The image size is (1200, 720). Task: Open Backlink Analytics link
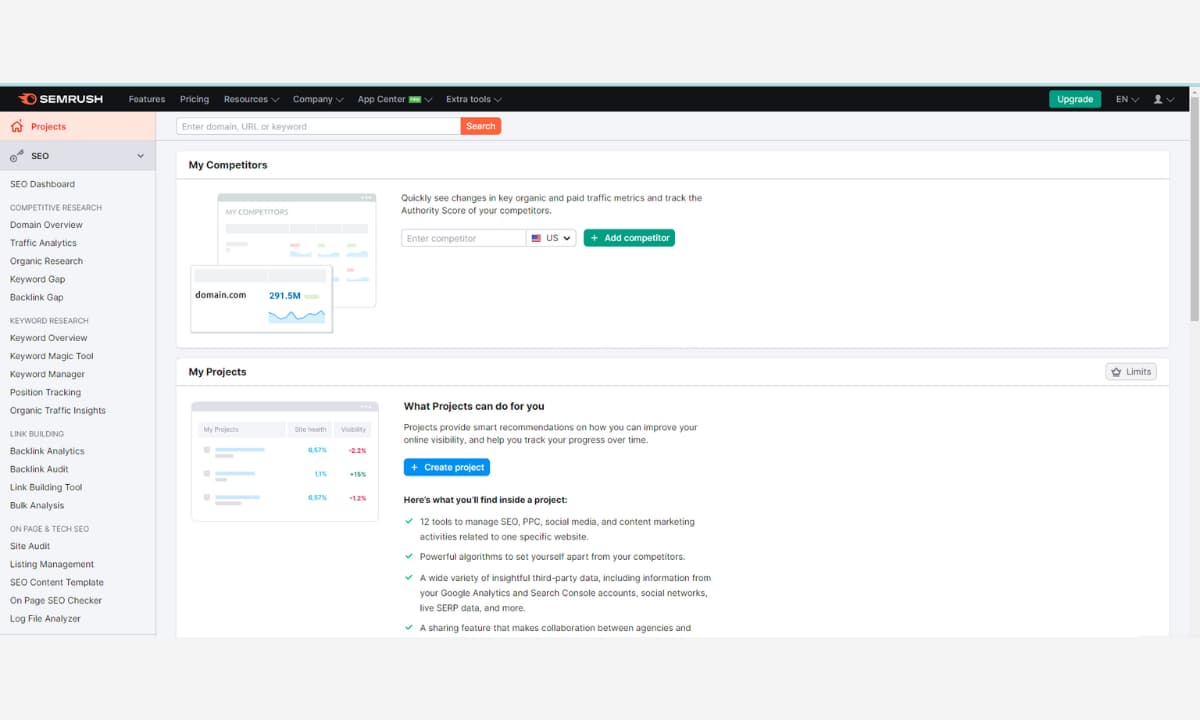[47, 451]
